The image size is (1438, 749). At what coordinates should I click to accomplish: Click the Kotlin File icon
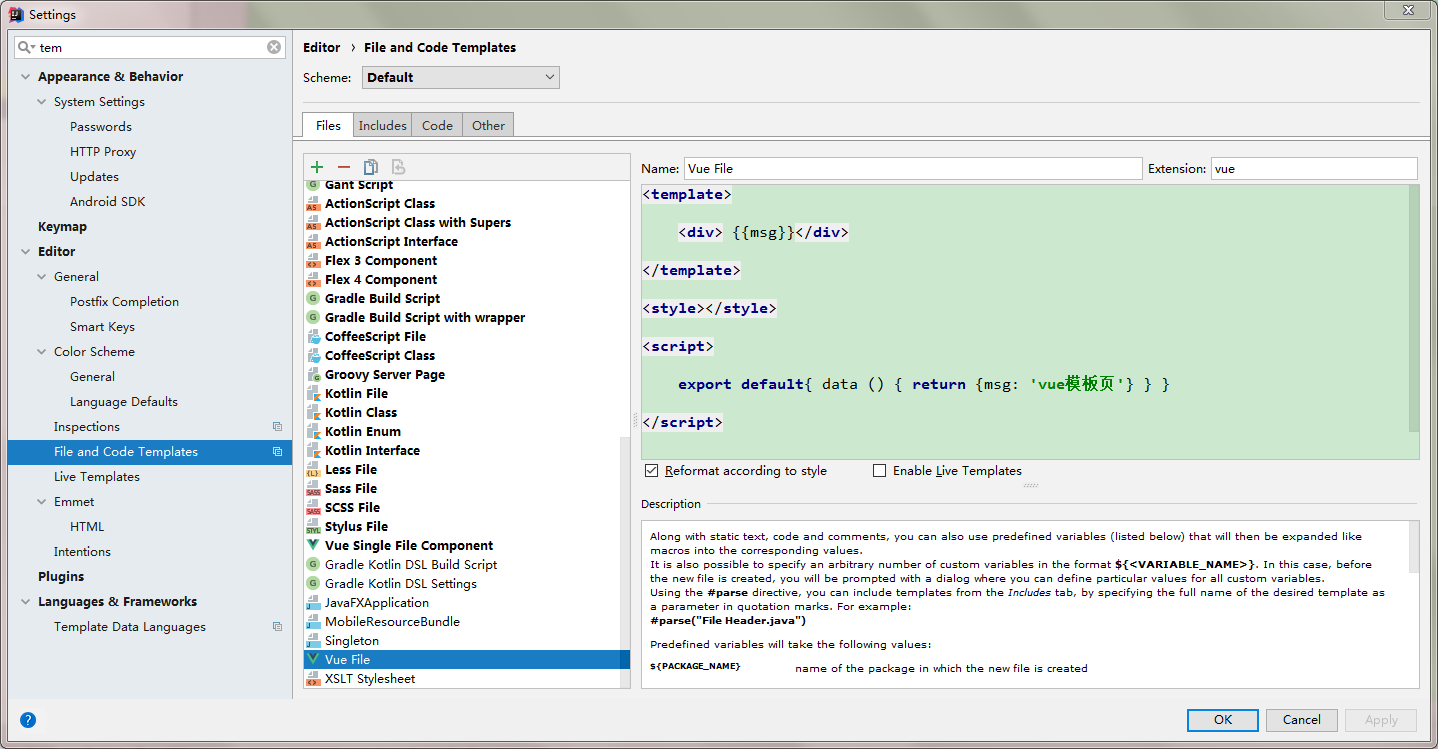(313, 394)
